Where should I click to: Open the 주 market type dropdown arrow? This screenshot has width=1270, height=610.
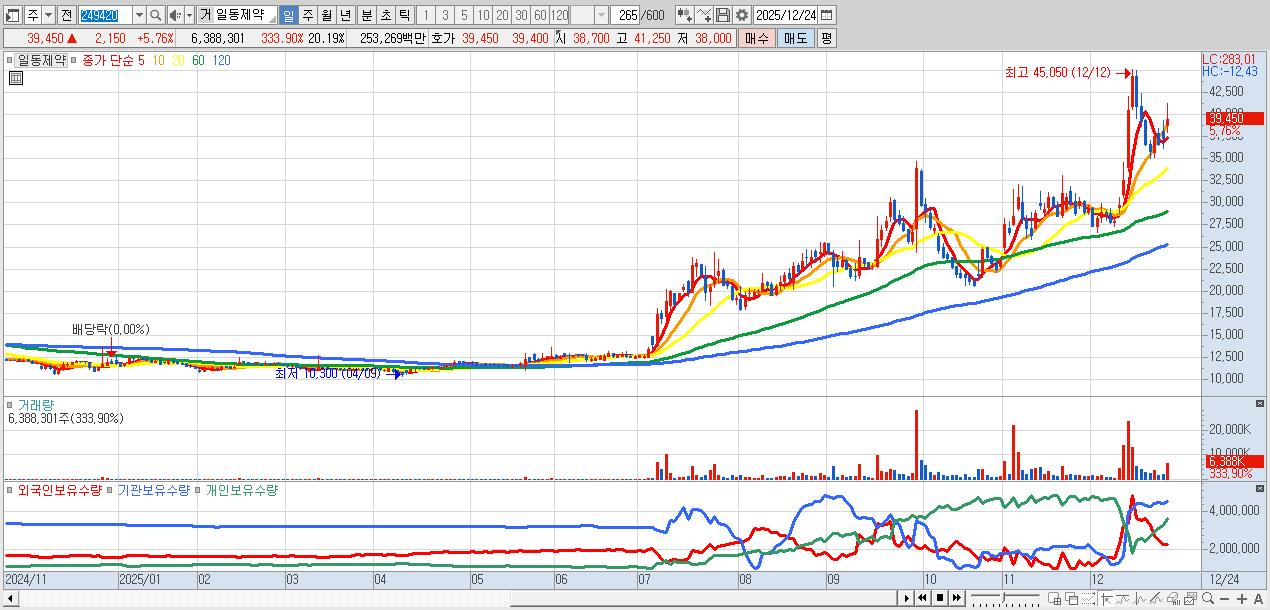tap(49, 15)
